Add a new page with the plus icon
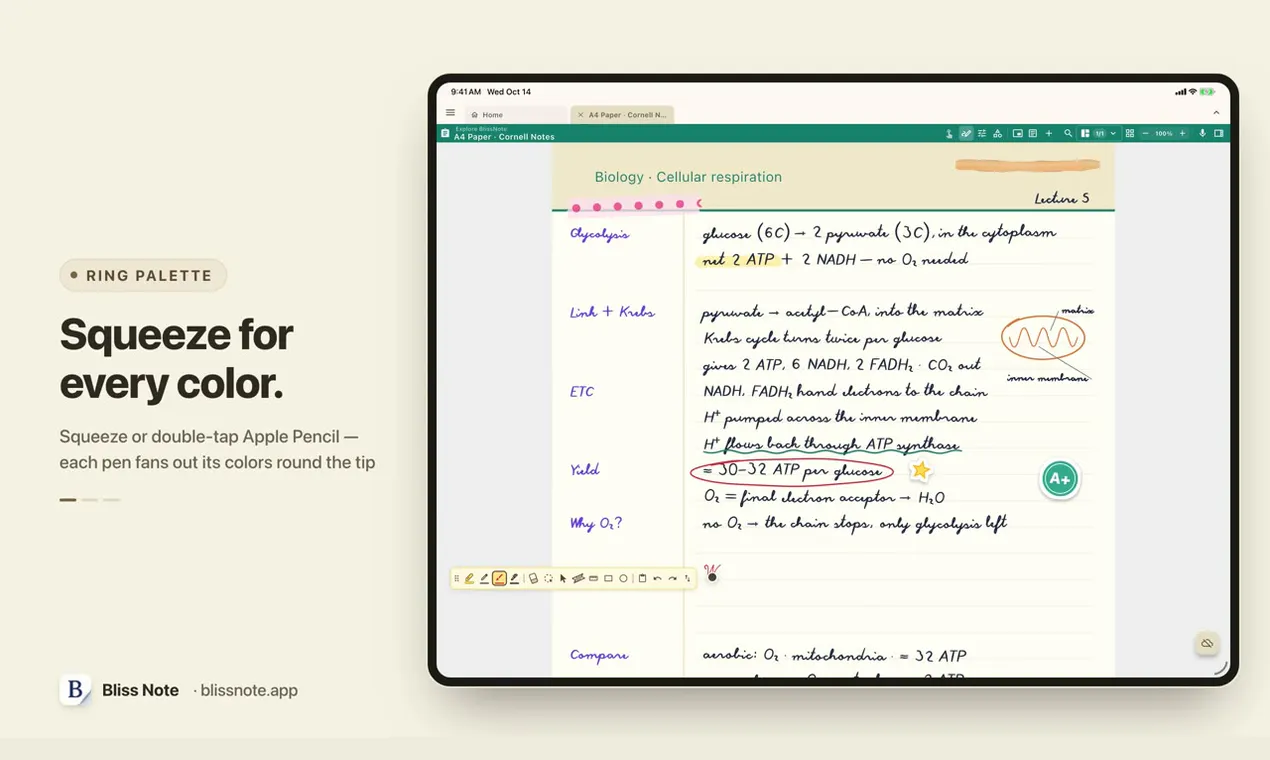This screenshot has height=760, width=1270. click(1049, 133)
